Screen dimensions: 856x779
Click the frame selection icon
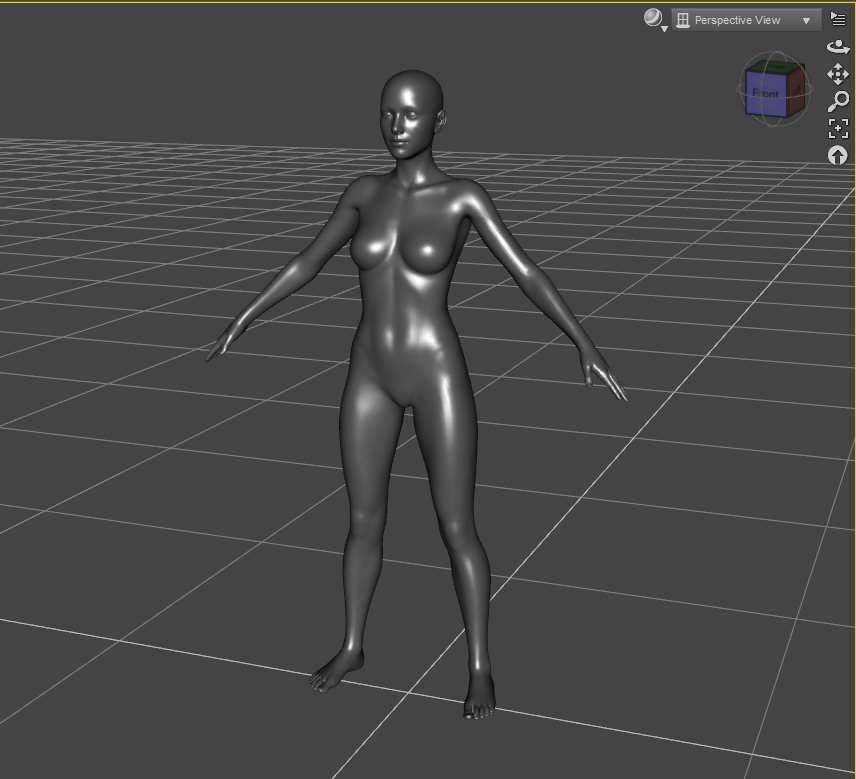click(x=838, y=129)
